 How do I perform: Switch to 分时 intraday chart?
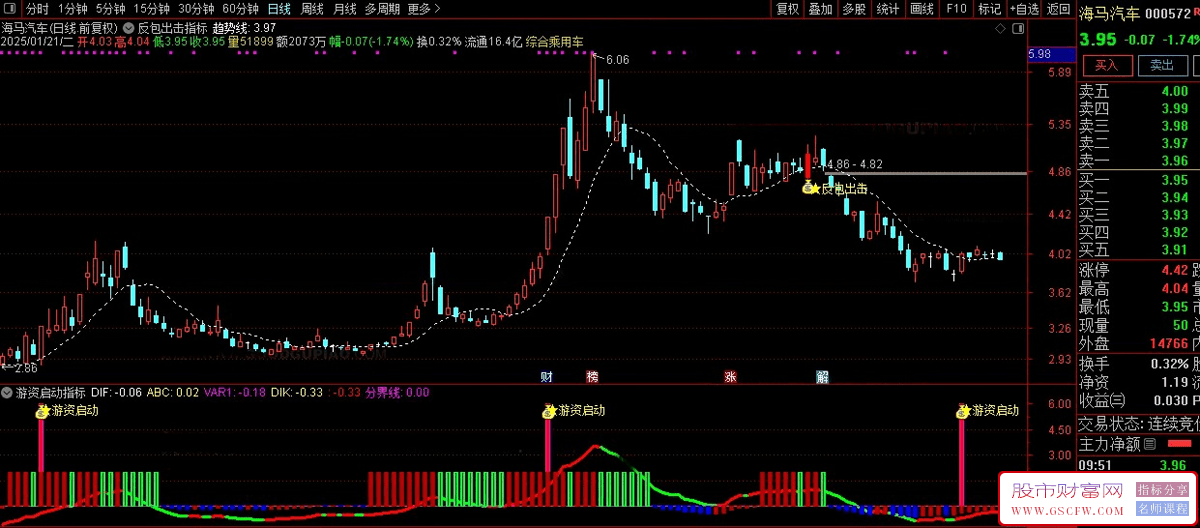(x=37, y=9)
